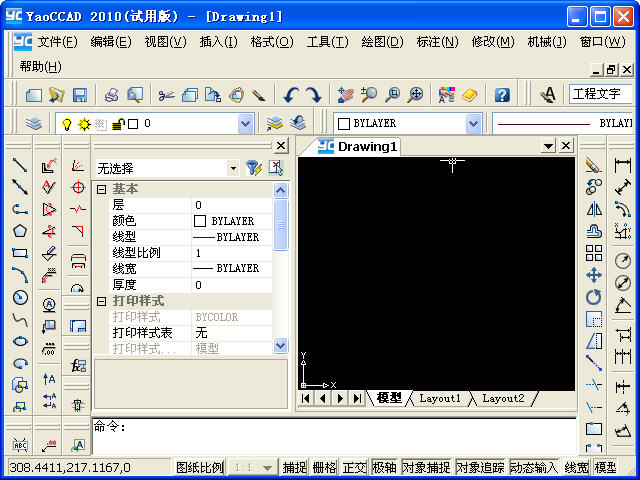Viewport: 640px width, 480px height.
Task: Open the BYLAYER color dropdown
Action: click(x=473, y=123)
